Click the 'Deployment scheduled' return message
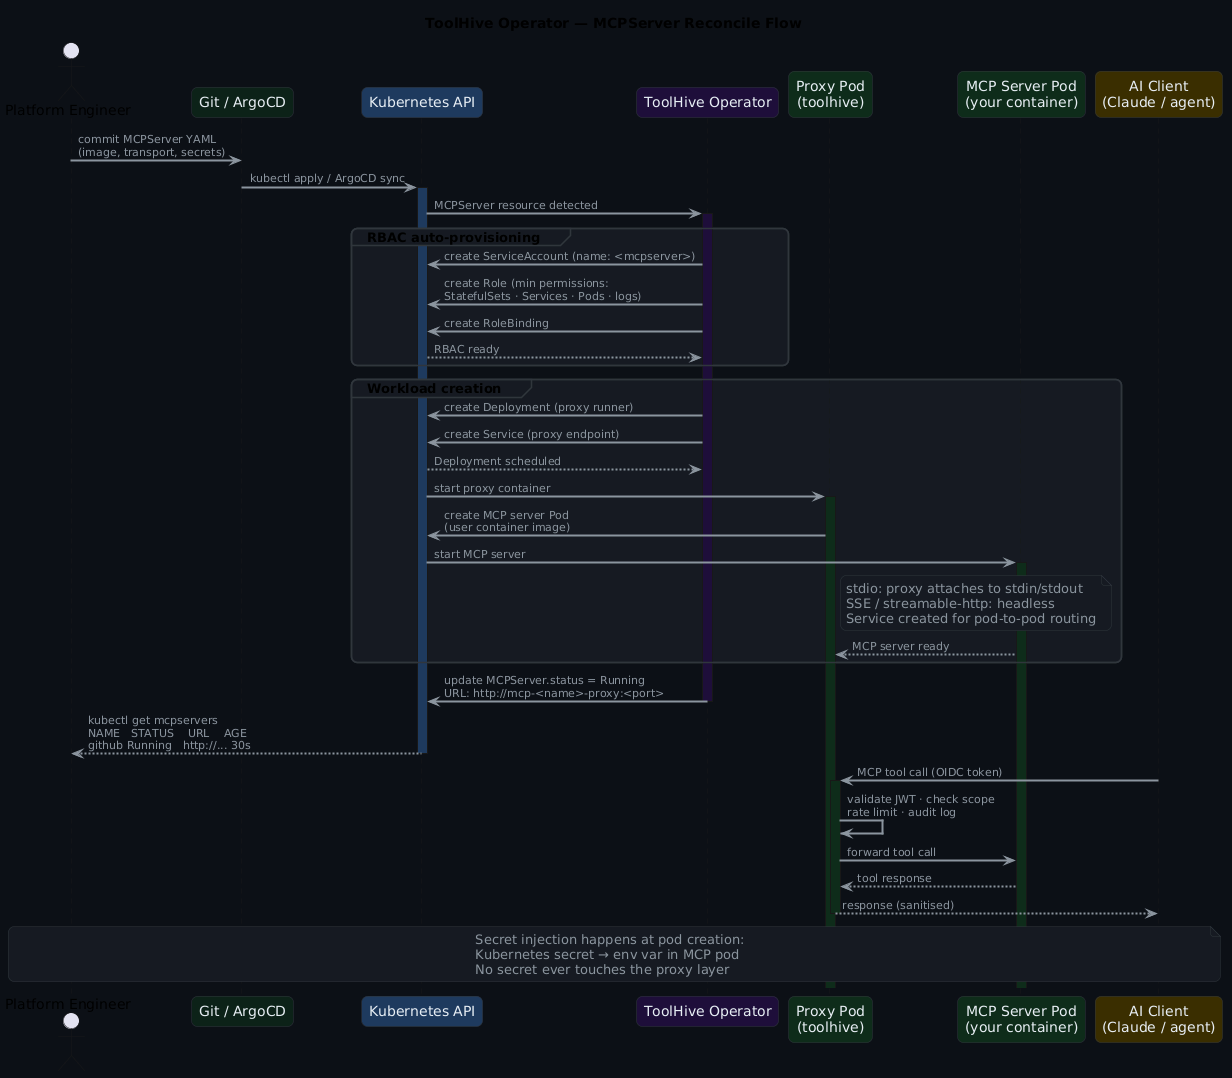1232x1078 pixels. click(497, 462)
